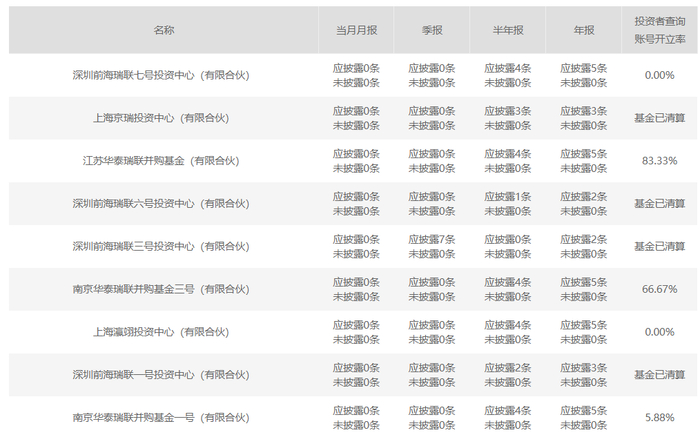Click the 投资者查询账号开立率 column header
This screenshot has height=444, width=700.
(x=659, y=30)
